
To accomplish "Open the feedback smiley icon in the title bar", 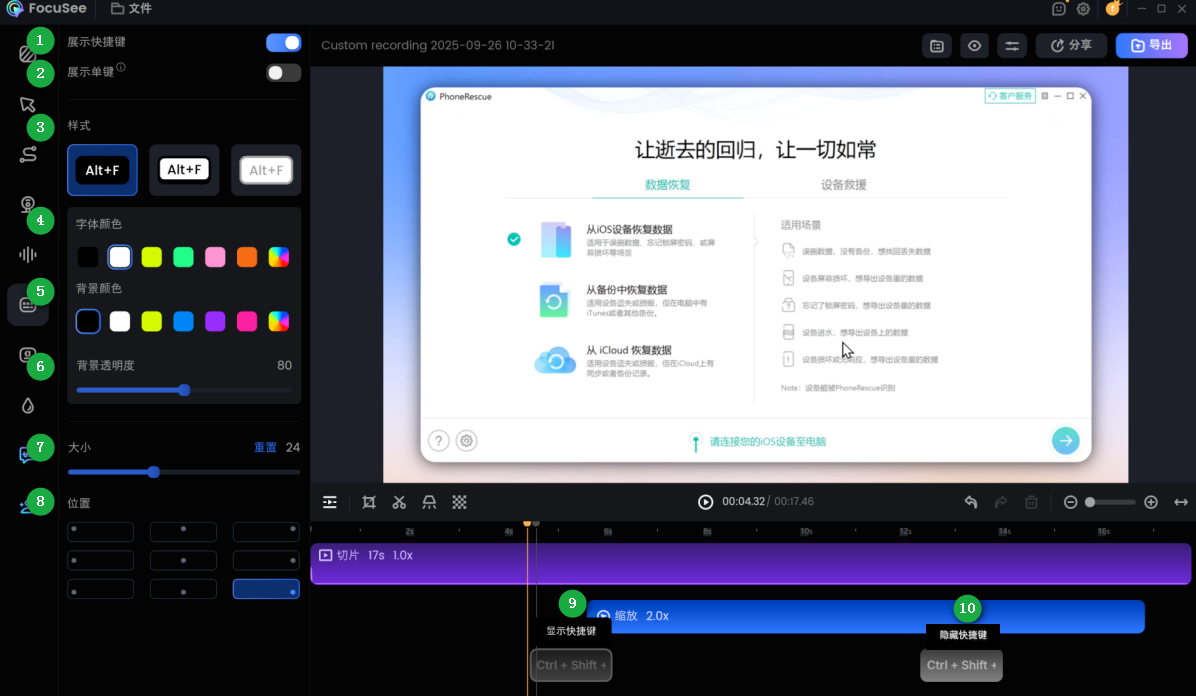I will [x=1059, y=9].
